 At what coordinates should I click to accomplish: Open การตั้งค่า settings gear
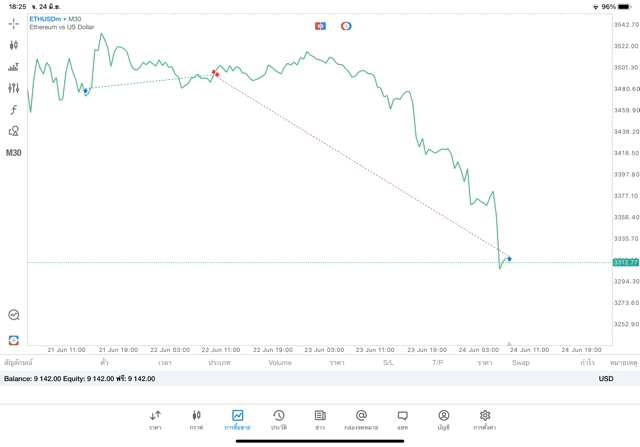pos(485,419)
